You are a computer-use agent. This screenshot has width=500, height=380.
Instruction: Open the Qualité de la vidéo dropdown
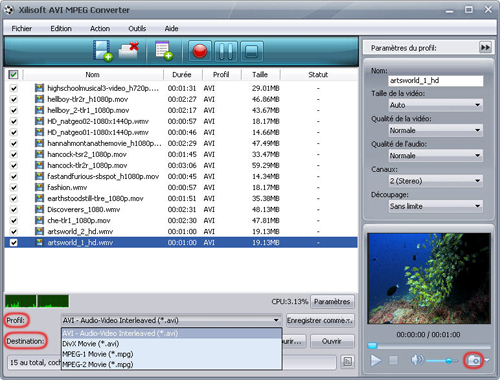[x=436, y=130]
